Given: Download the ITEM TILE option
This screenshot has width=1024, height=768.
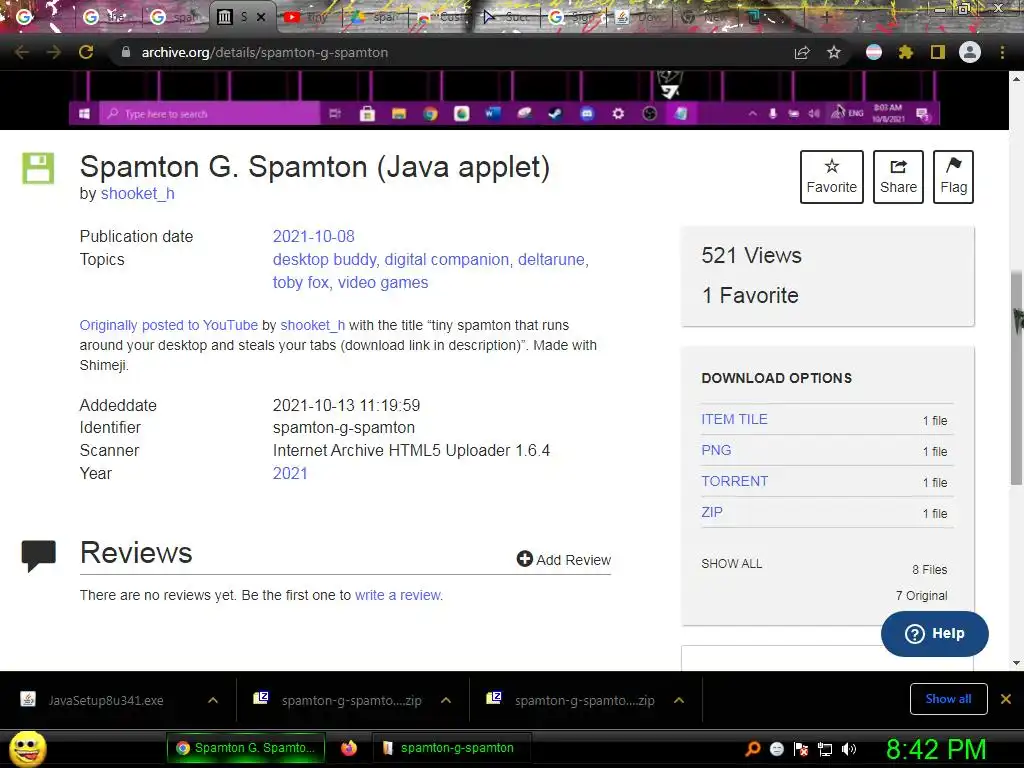Looking at the screenshot, I should tap(734, 419).
